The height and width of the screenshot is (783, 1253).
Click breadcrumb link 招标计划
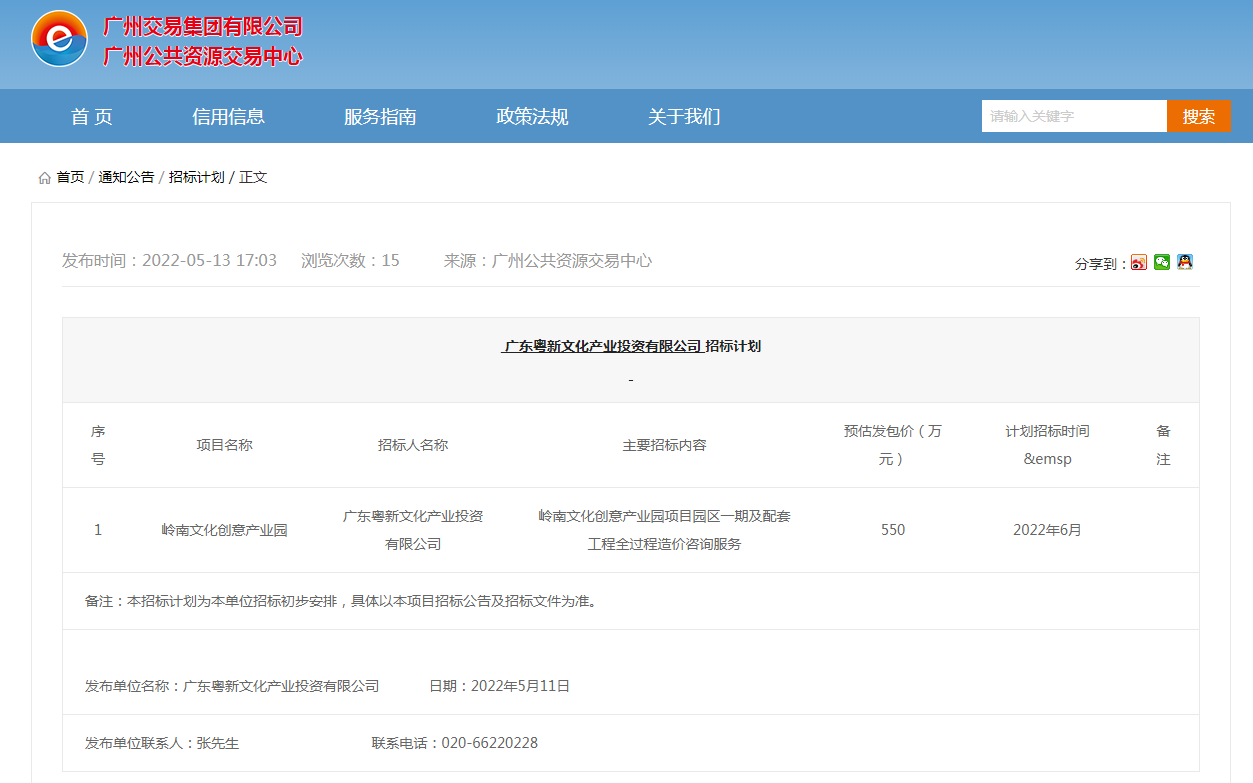click(x=196, y=177)
